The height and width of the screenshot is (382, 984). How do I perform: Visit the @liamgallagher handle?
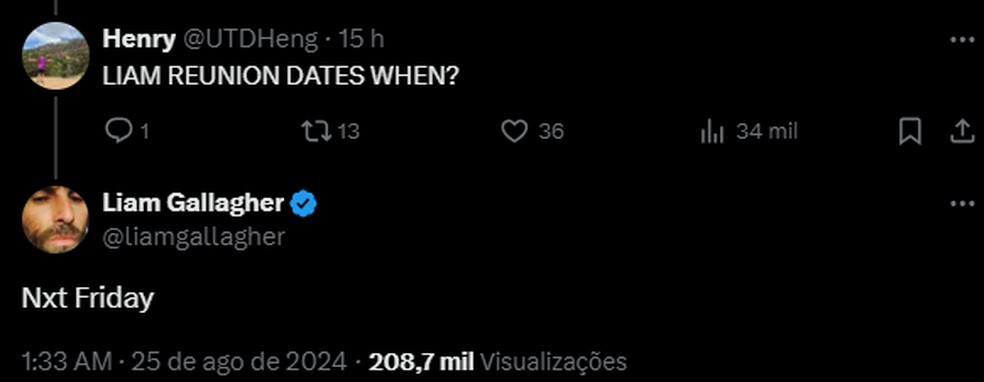(x=193, y=237)
